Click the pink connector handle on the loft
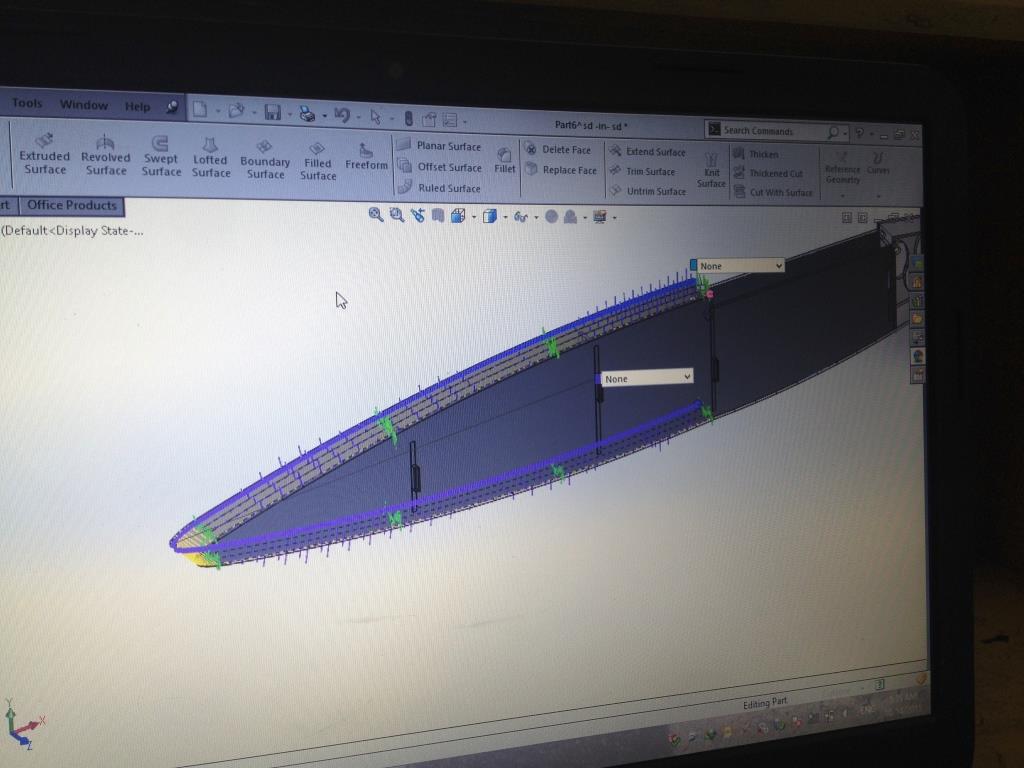The image size is (1024, 768). point(710,295)
